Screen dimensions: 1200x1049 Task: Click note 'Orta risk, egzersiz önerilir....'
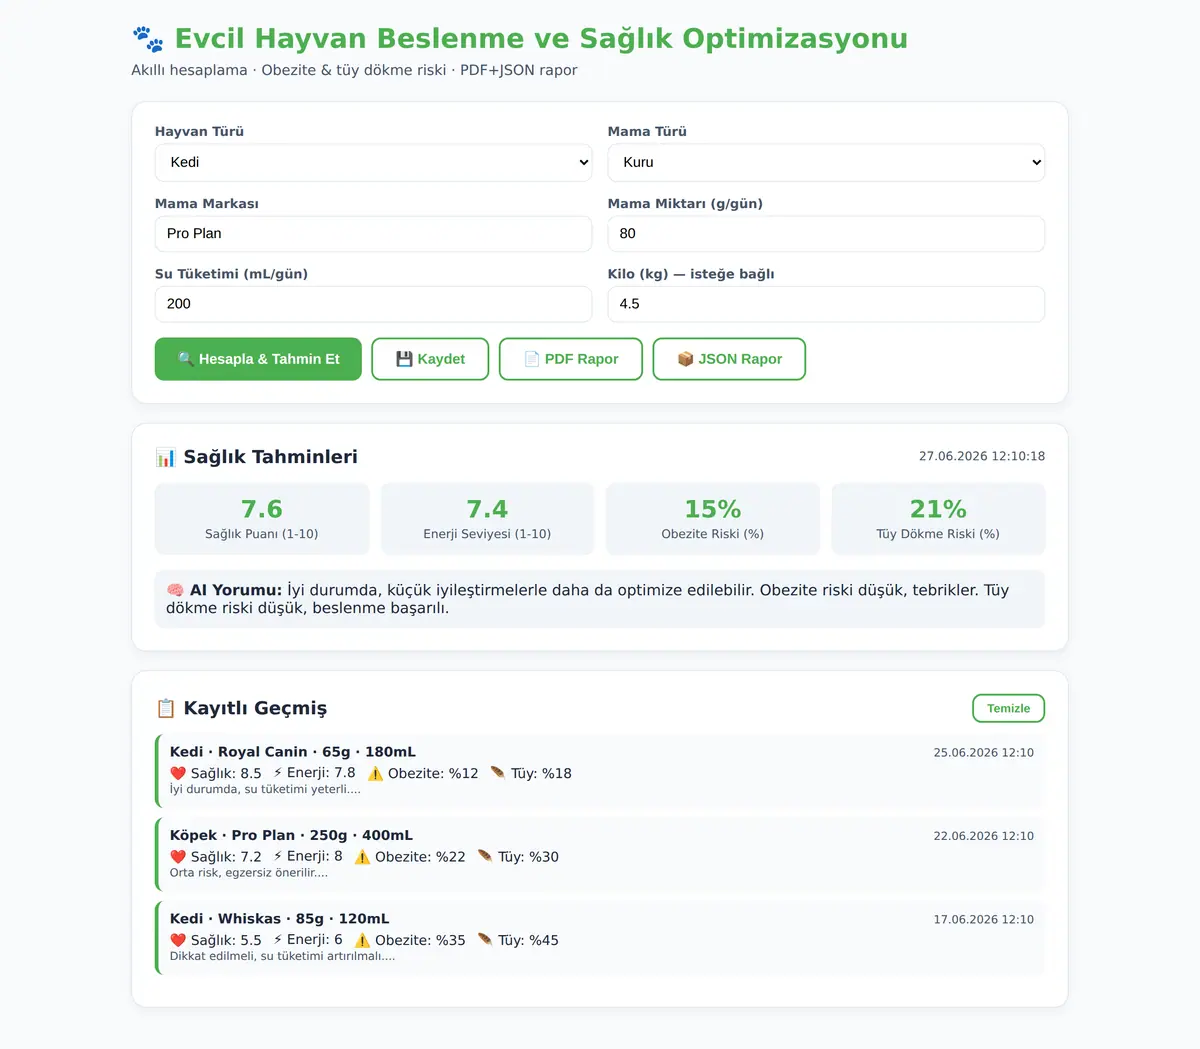(249, 873)
